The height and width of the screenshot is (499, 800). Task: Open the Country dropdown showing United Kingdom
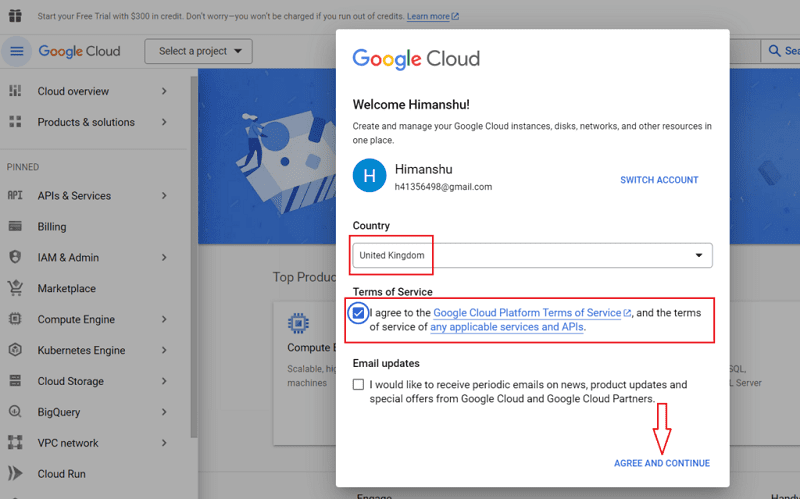tap(532, 255)
